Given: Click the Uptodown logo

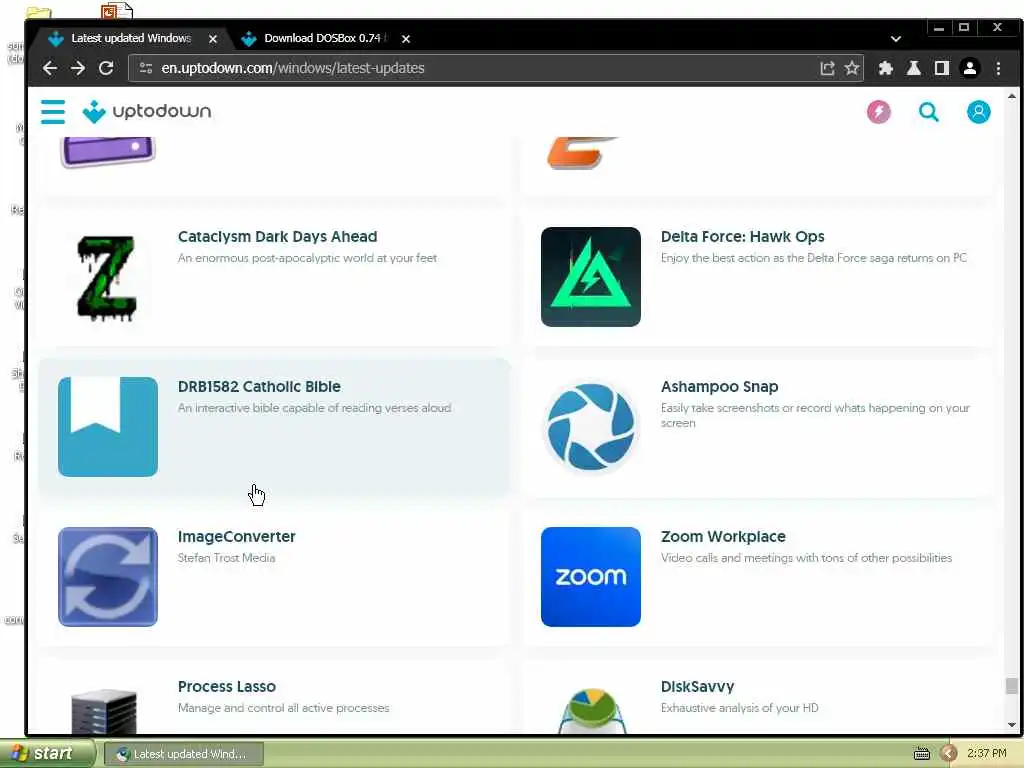Looking at the screenshot, I should (x=147, y=112).
